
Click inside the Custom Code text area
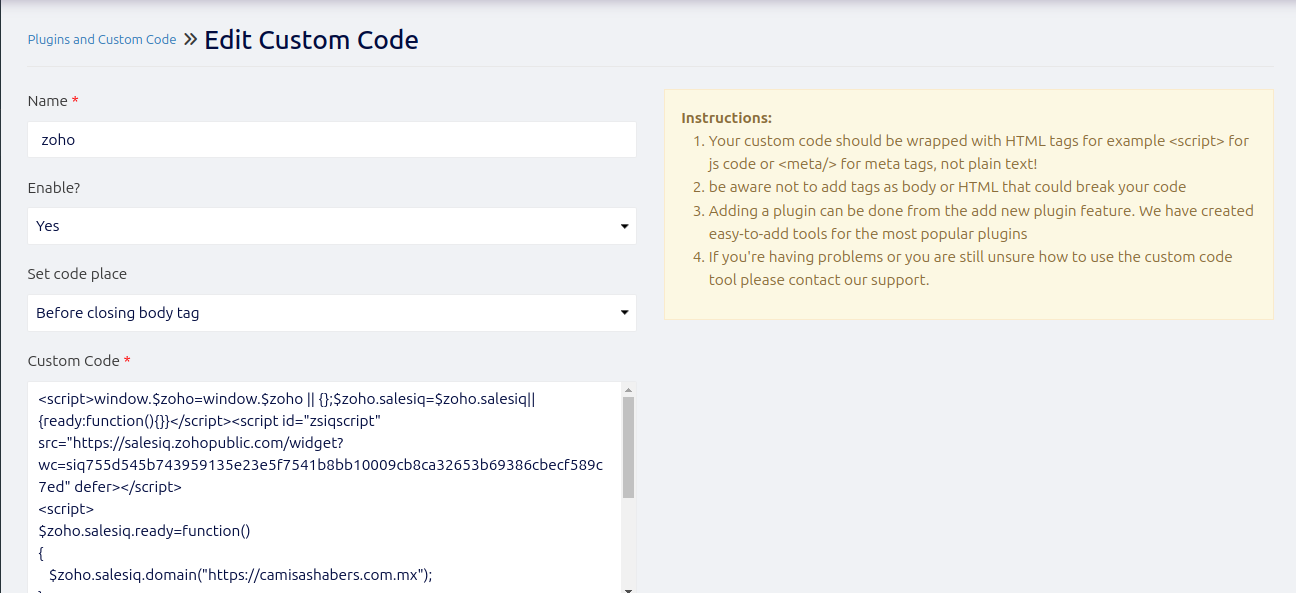324,487
